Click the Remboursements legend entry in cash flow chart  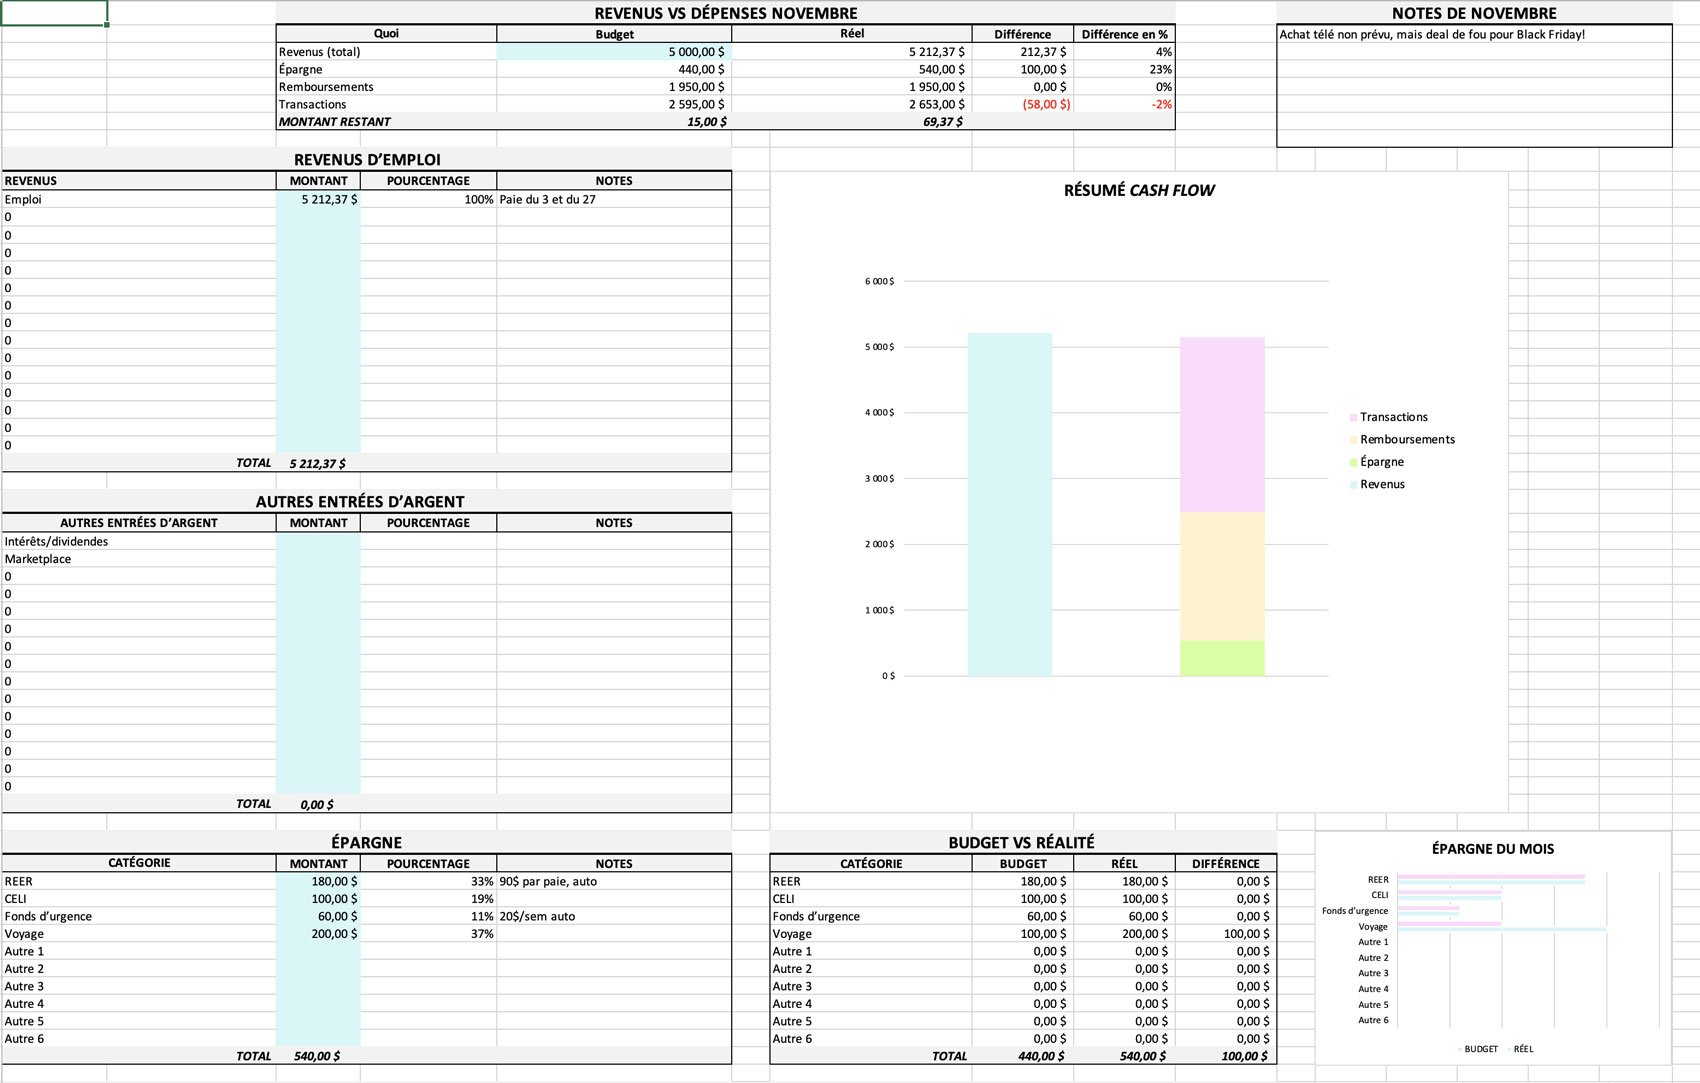1407,439
